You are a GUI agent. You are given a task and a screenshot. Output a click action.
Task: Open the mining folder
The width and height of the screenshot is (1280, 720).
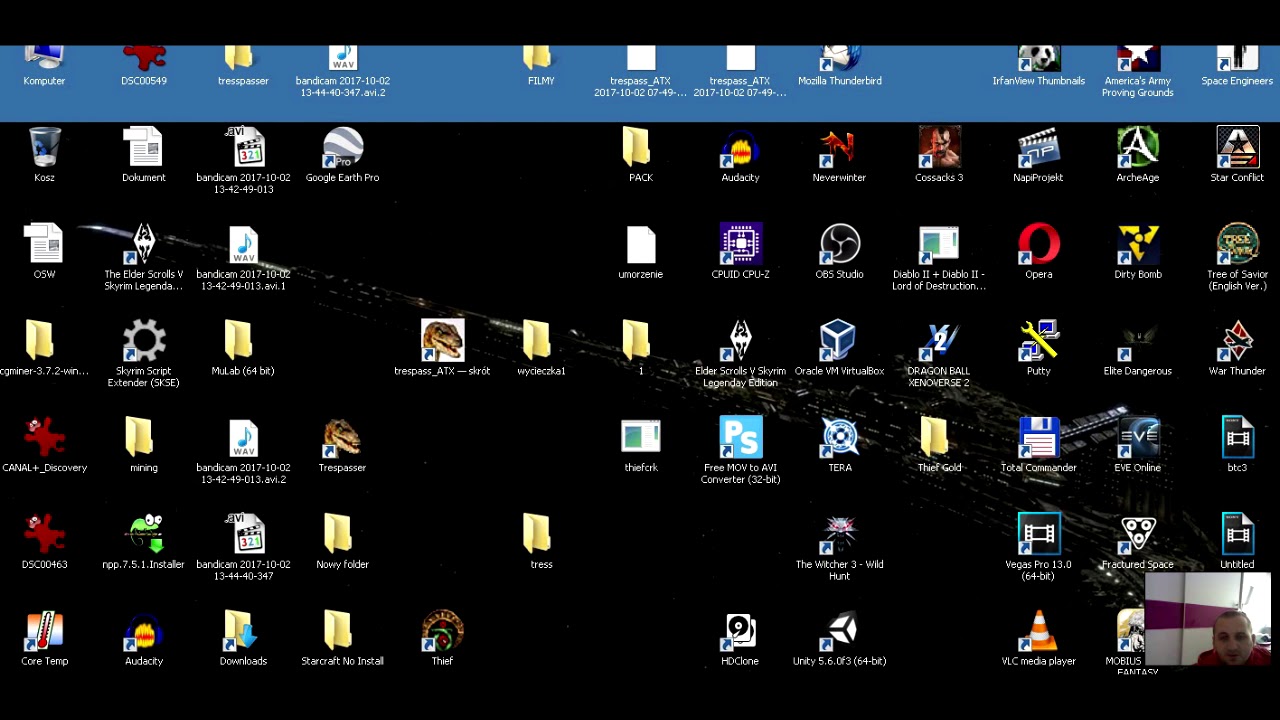pyautogui.click(x=143, y=445)
